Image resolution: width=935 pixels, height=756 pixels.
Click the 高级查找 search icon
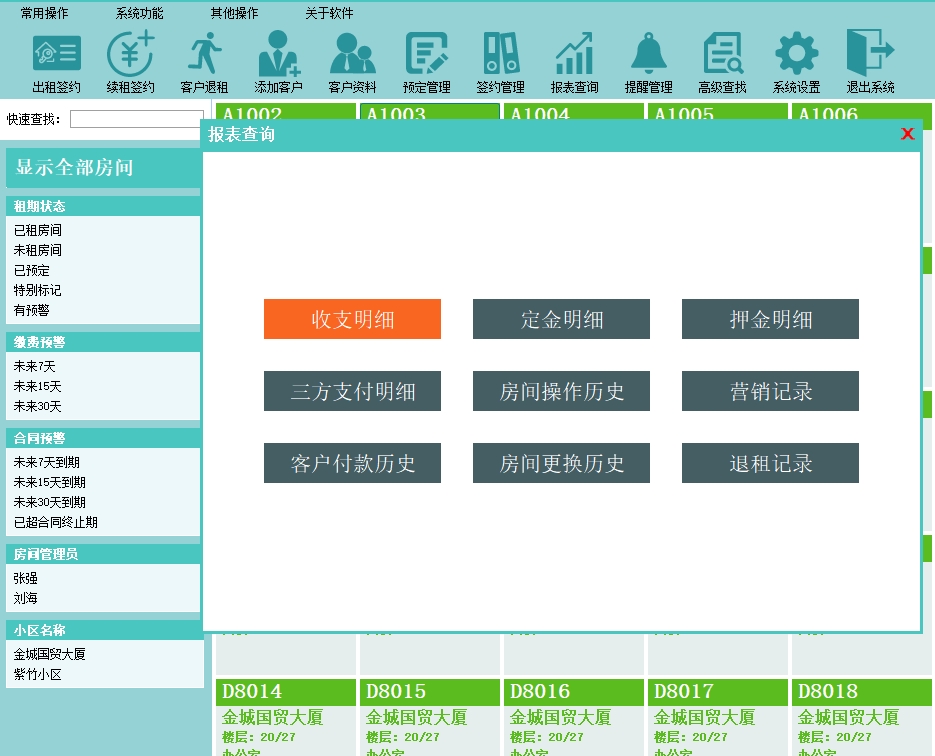[x=722, y=54]
